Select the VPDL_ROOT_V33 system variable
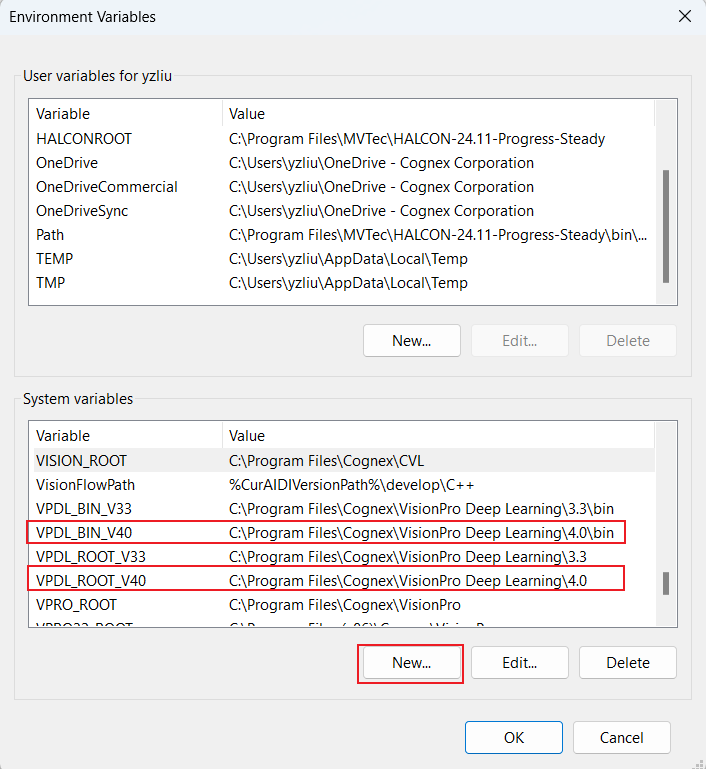Viewport: 706px width, 769px height. pos(344,557)
